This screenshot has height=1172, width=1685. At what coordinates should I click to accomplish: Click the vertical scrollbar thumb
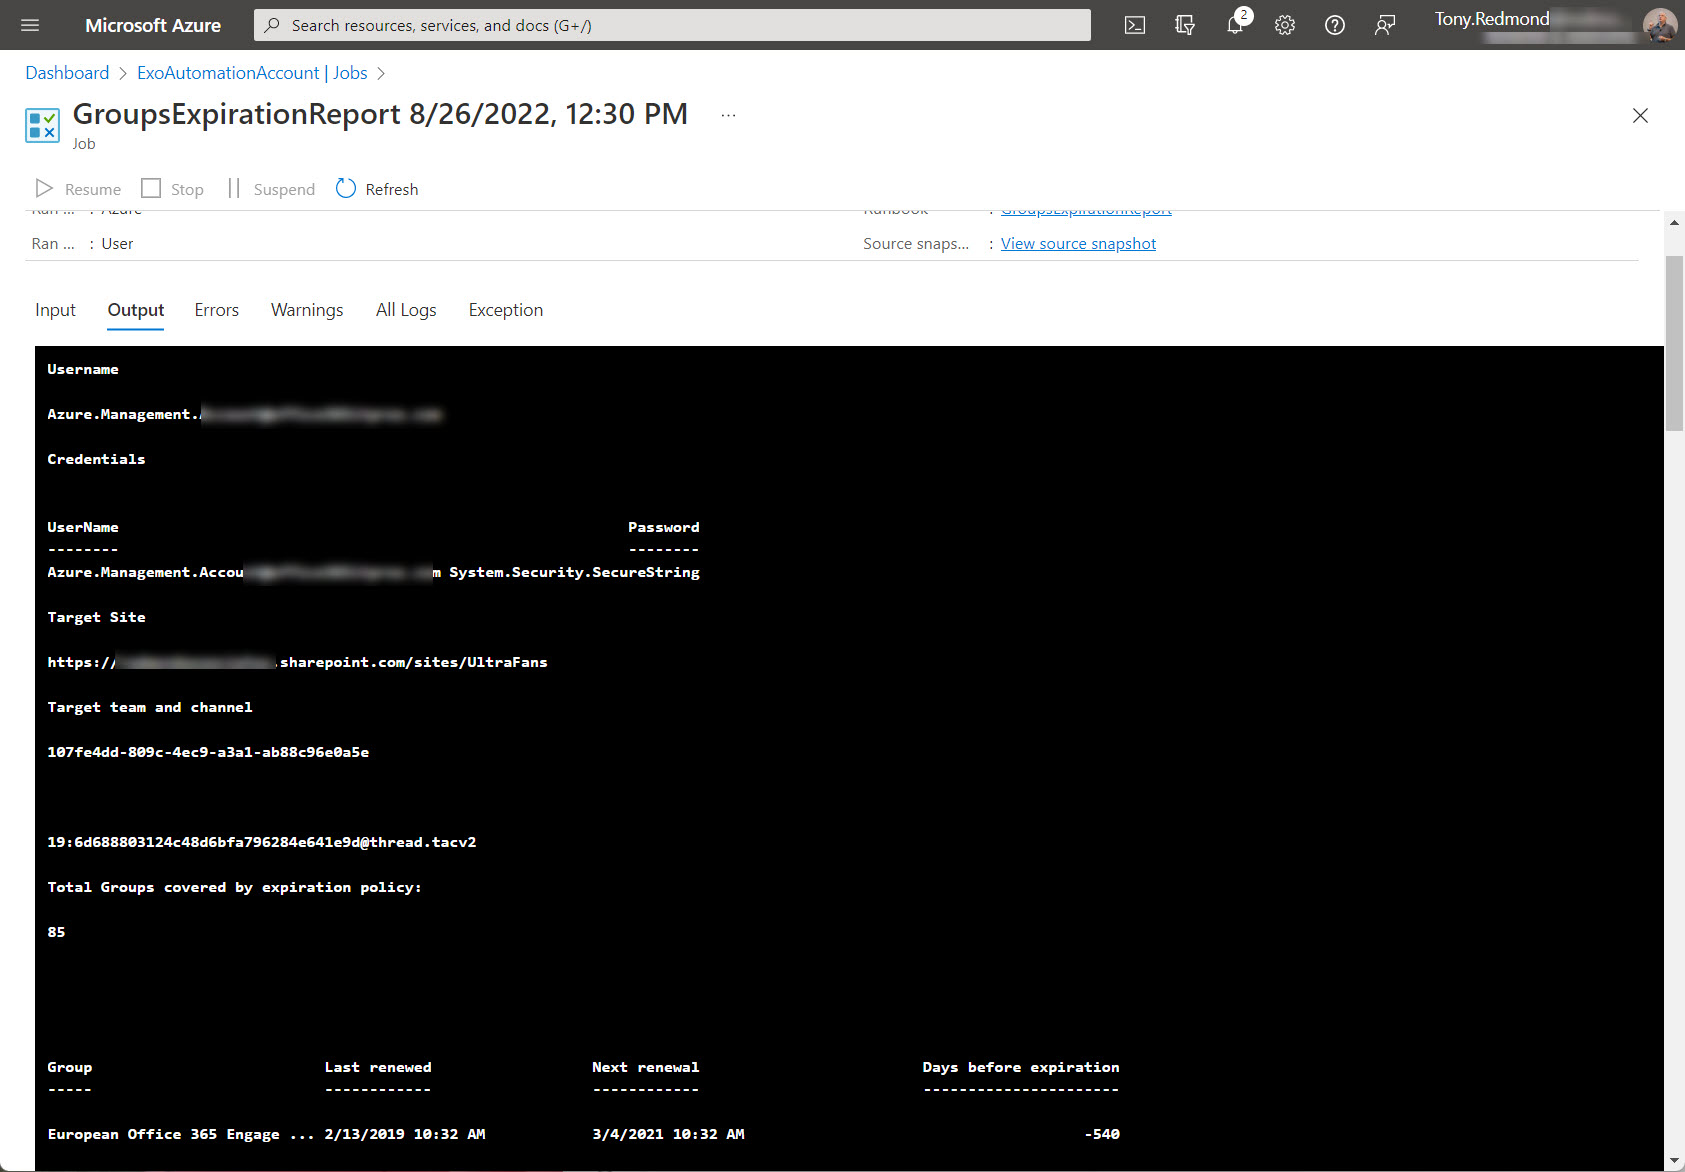(1674, 343)
